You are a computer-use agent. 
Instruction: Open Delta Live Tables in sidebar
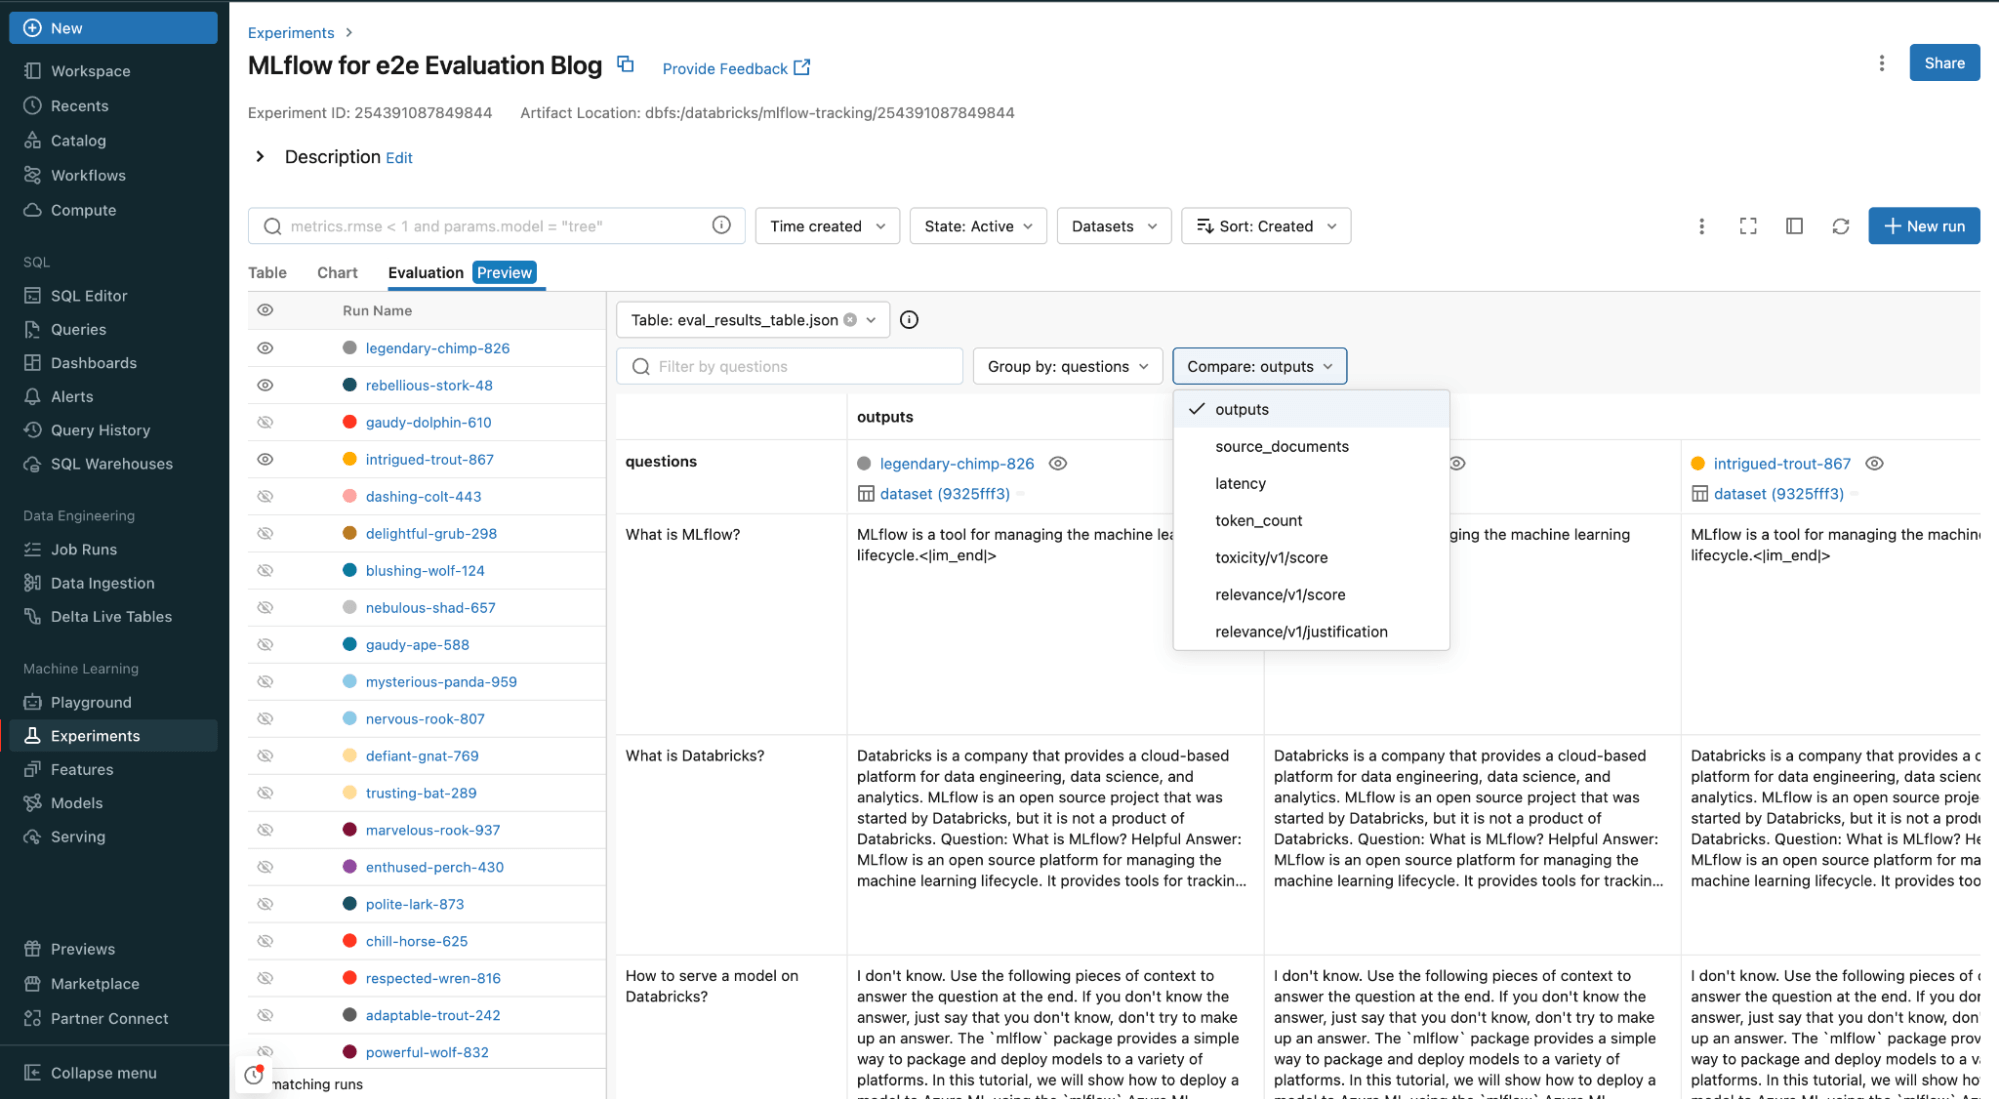[x=111, y=617]
